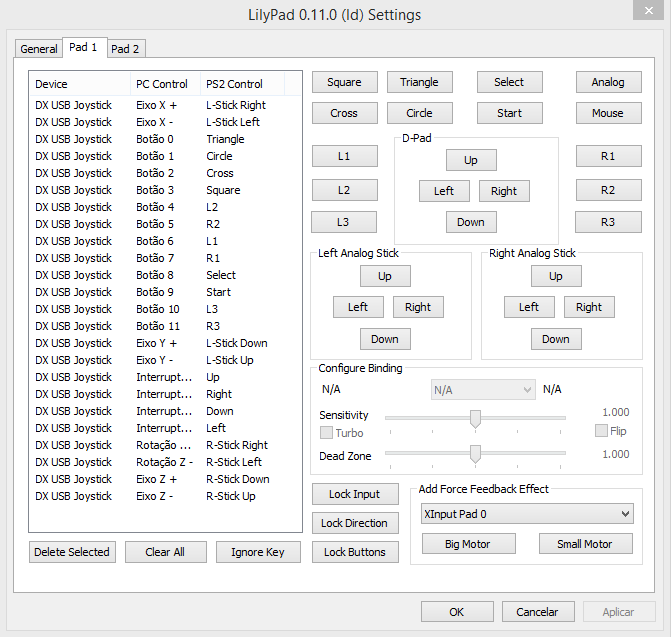The width and height of the screenshot is (671, 637).
Task: Click the Analog button
Action: pyautogui.click(x=608, y=82)
